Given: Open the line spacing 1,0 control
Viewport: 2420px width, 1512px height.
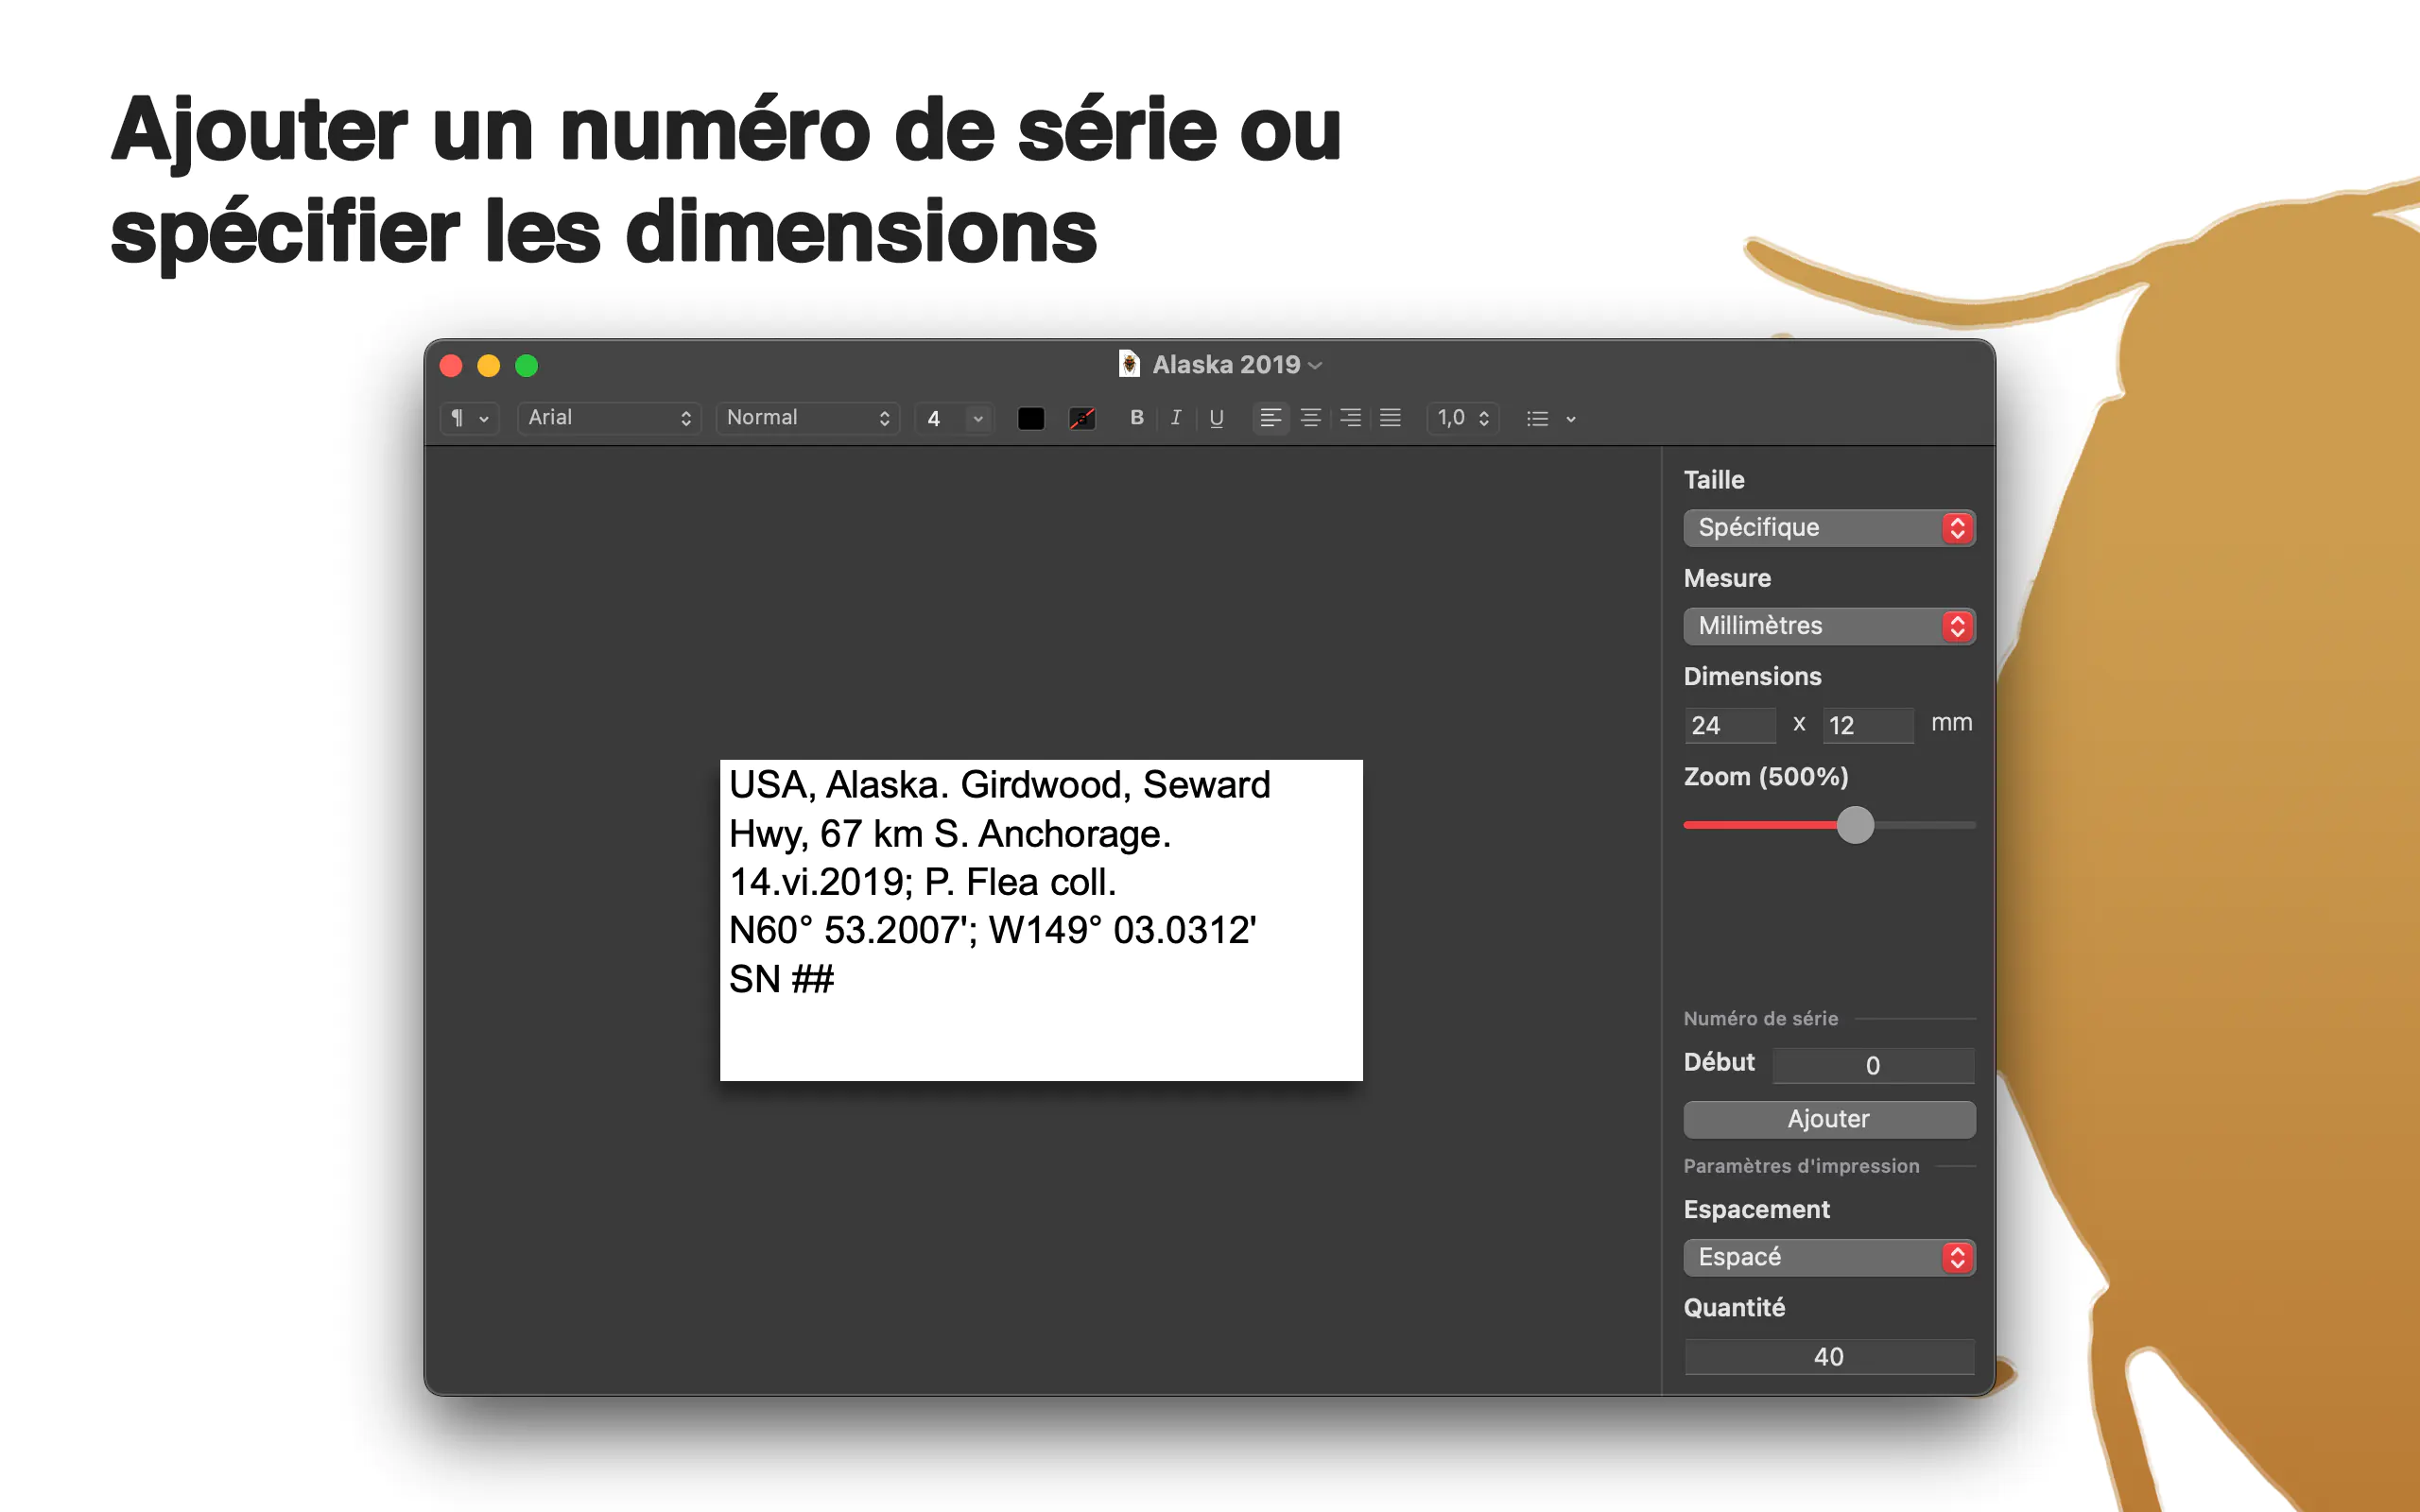Looking at the screenshot, I should [1461, 418].
